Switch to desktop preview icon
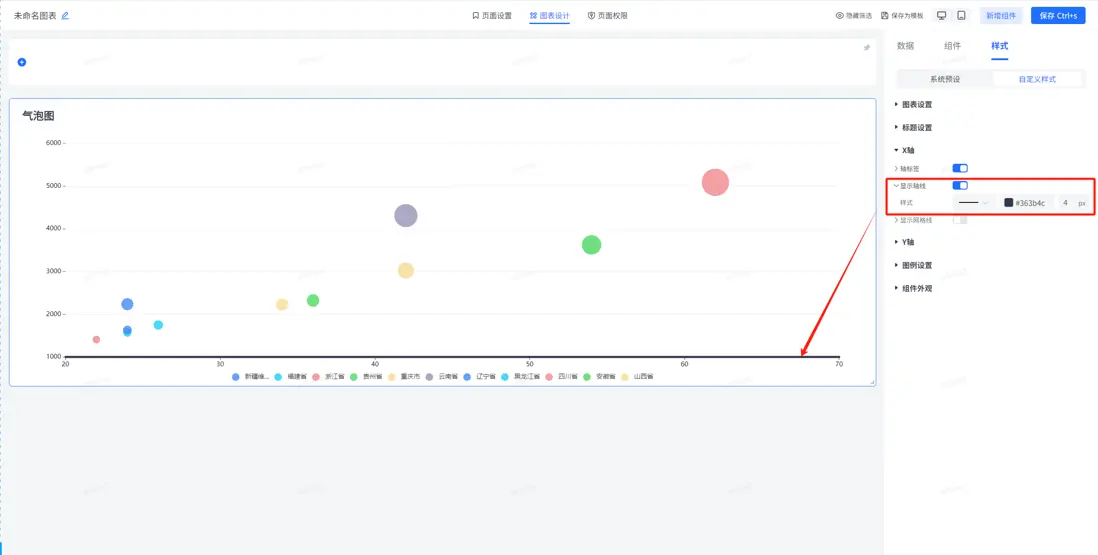1098x555 pixels. click(942, 15)
